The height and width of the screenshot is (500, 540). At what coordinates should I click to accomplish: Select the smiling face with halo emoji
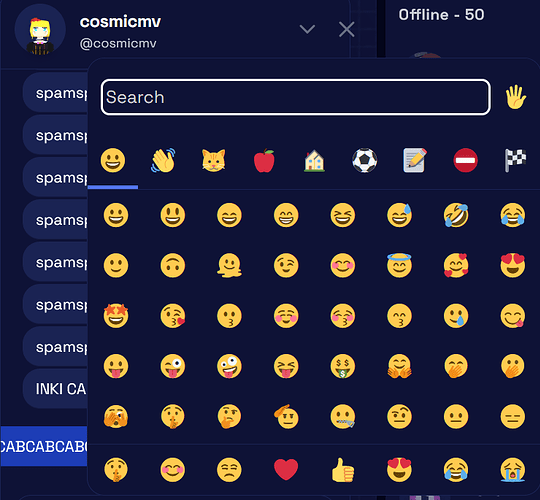[399, 265]
